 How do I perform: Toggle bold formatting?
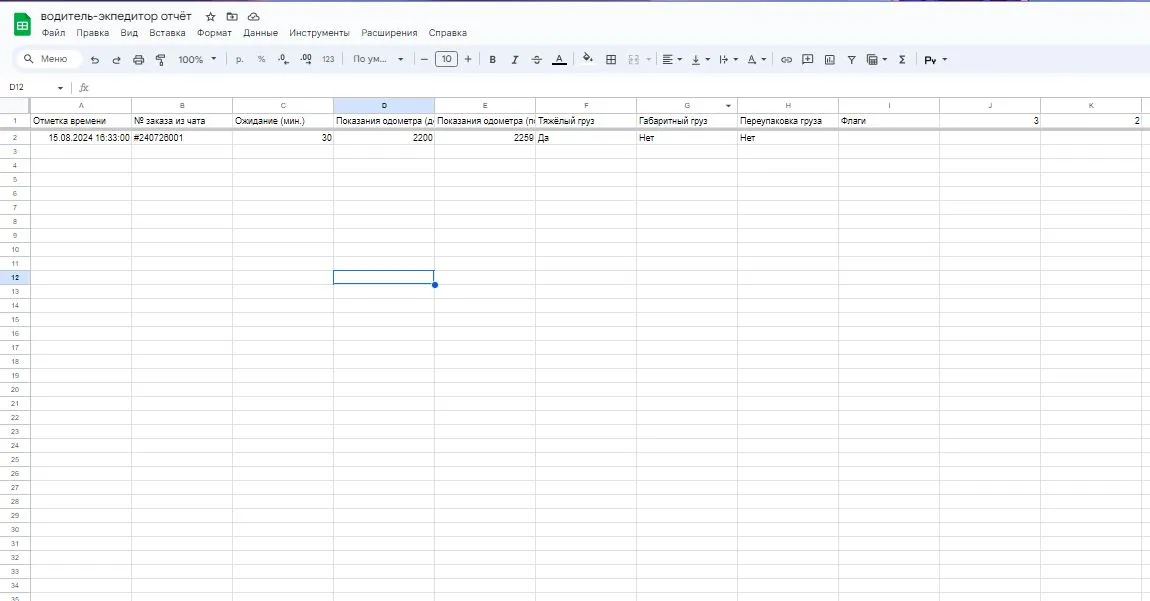[492, 60]
